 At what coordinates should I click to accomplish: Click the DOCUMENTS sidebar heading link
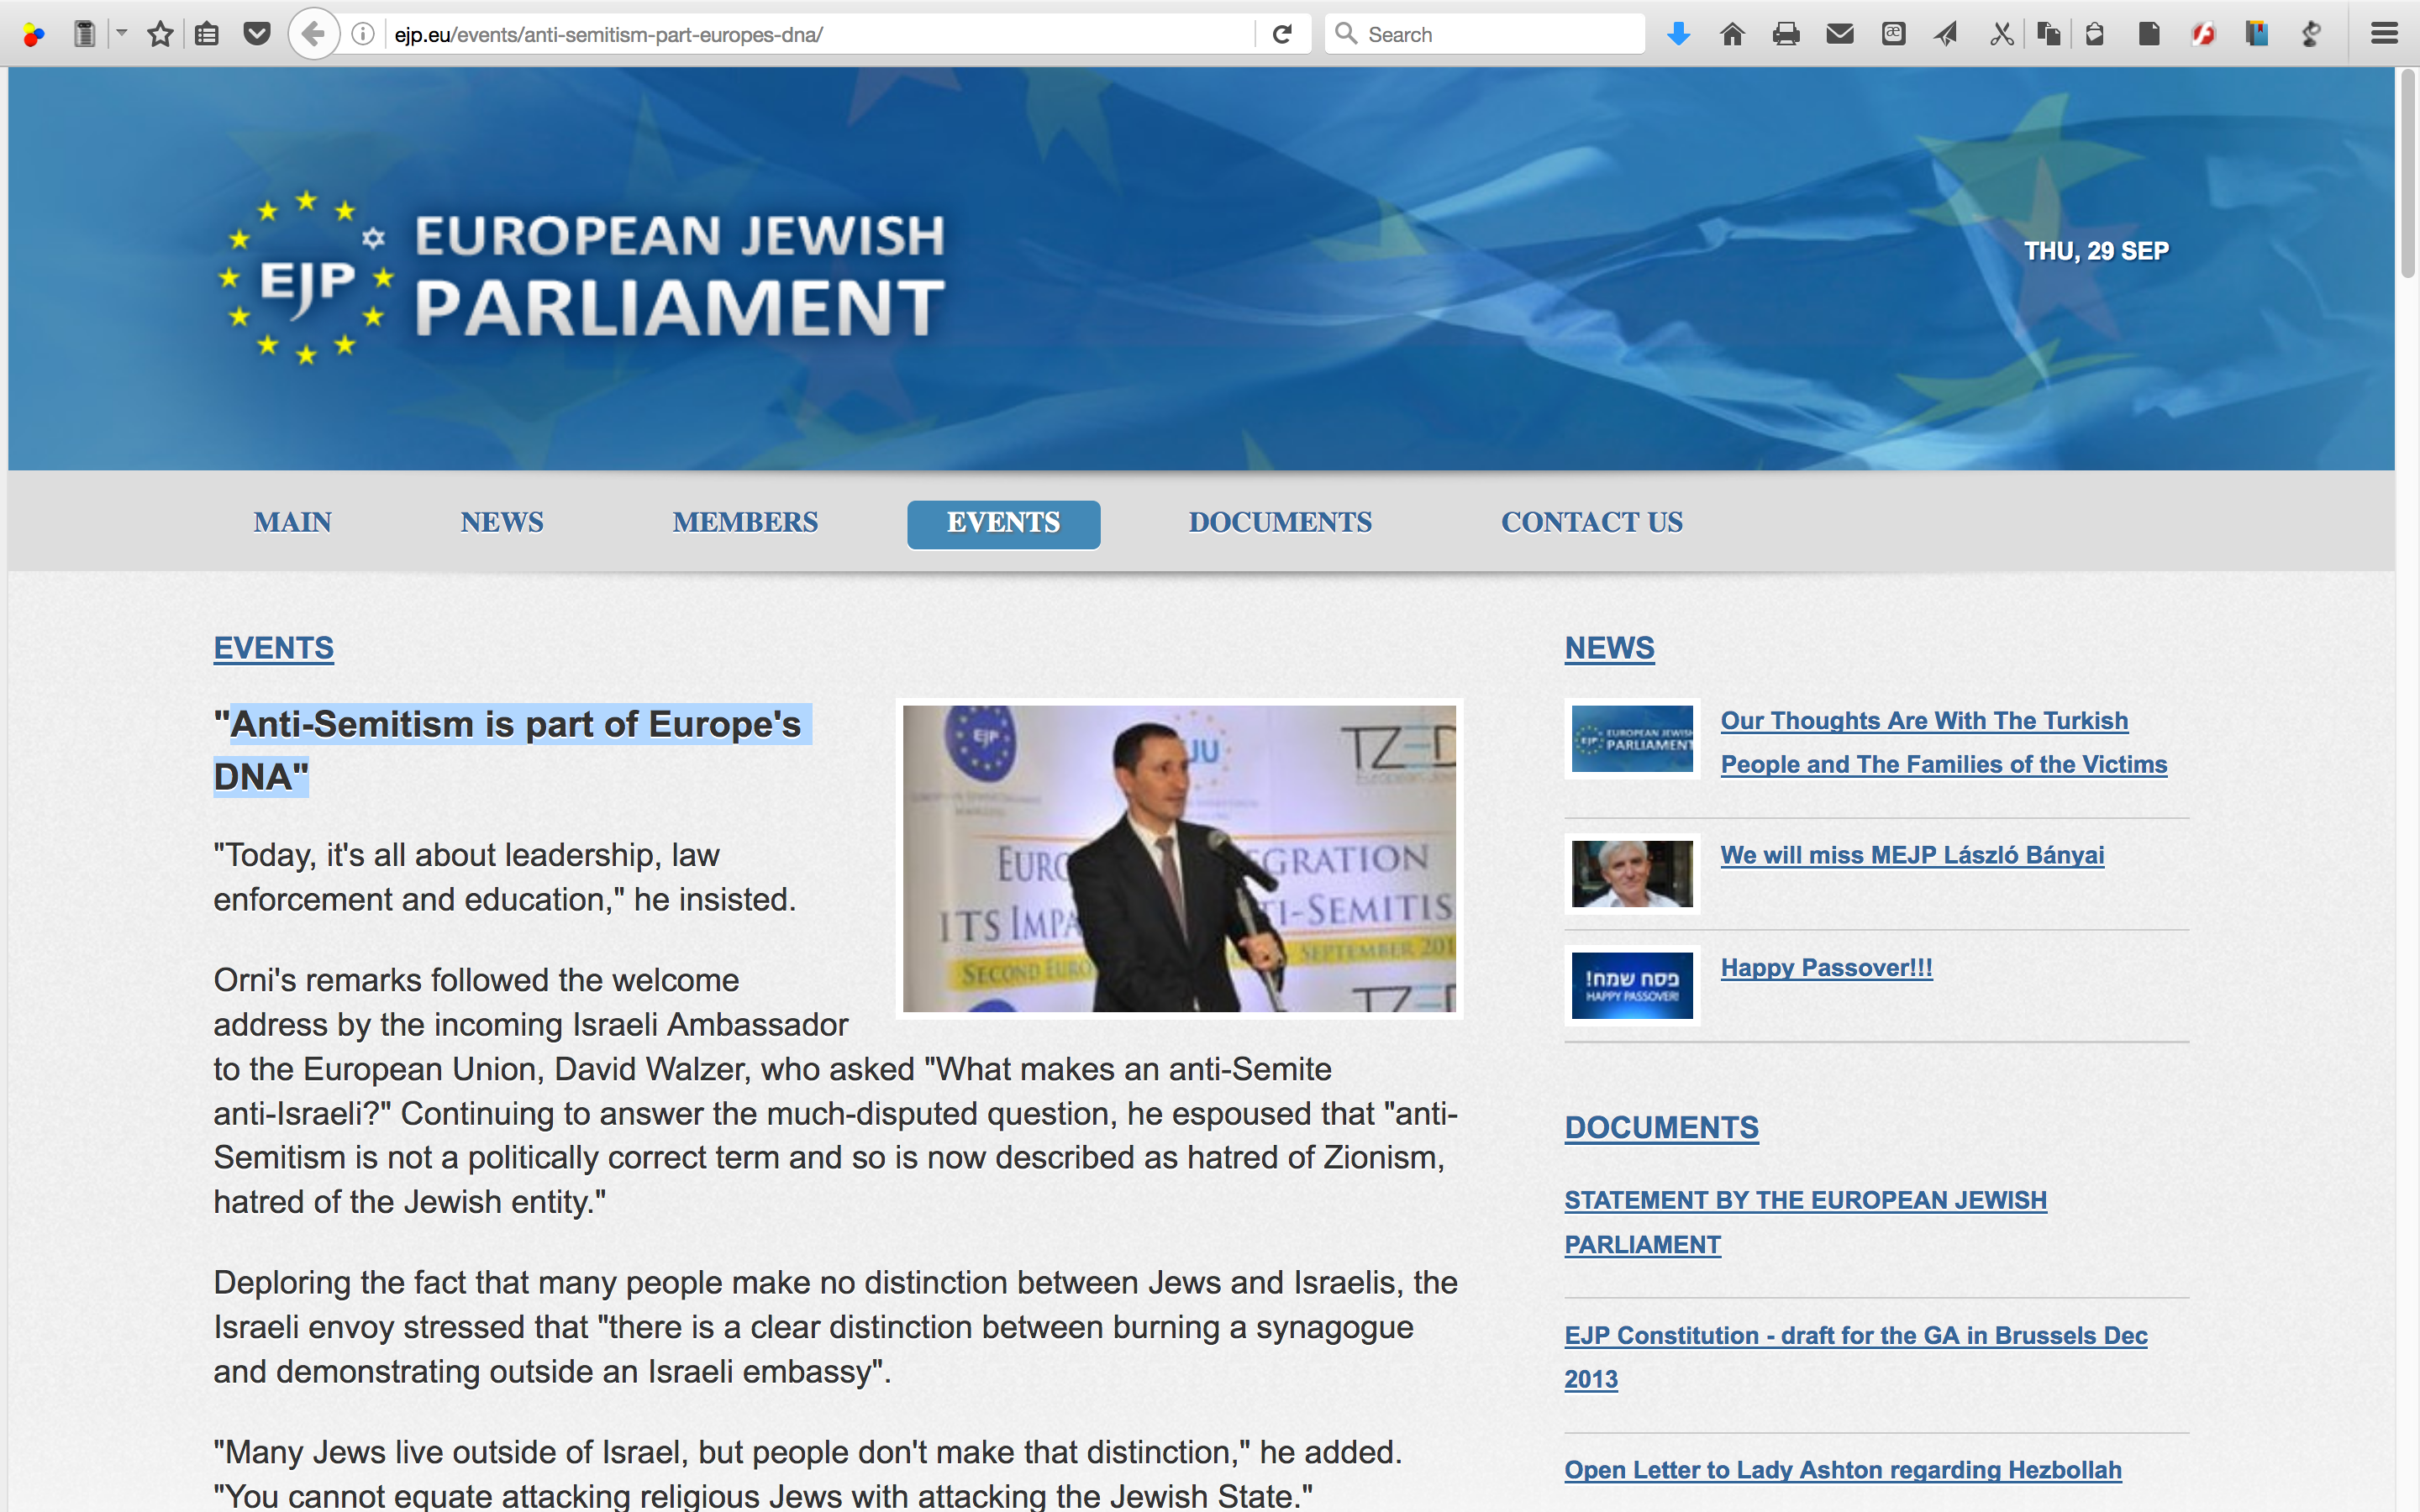(x=1662, y=1128)
